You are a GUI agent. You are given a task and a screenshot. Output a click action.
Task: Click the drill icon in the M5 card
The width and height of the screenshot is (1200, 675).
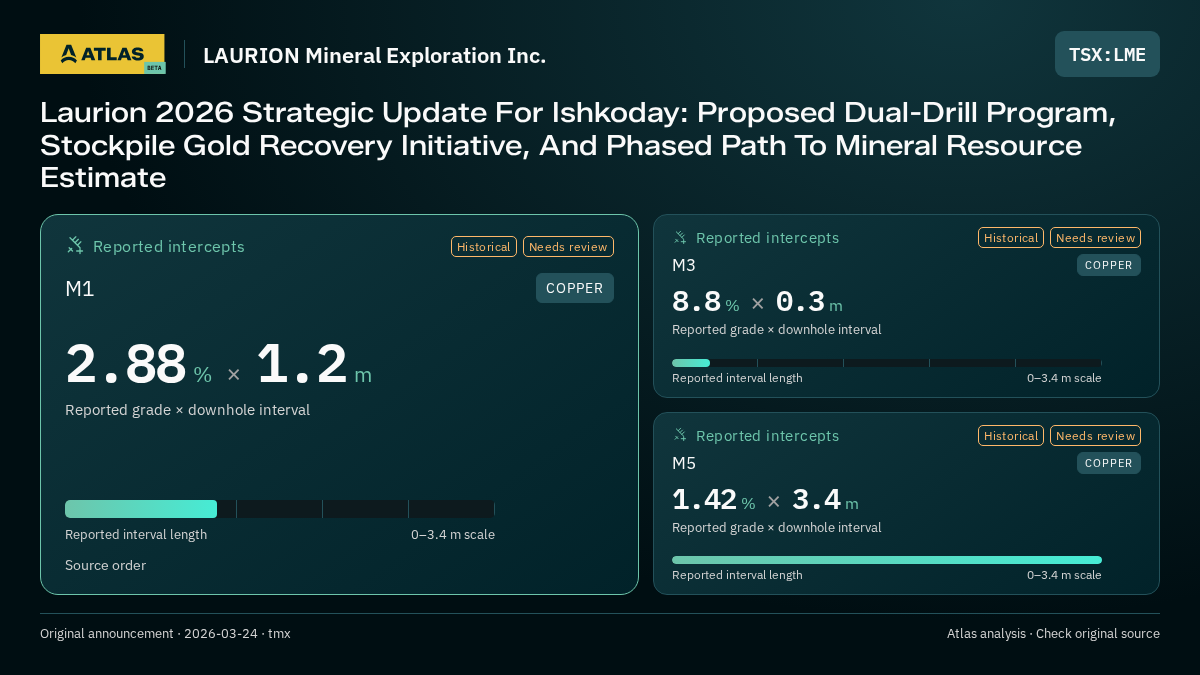coord(680,435)
